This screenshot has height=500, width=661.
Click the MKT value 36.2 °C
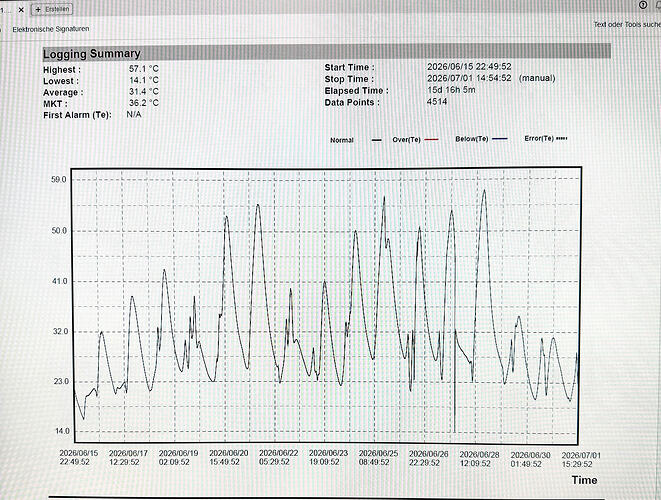[144, 102]
